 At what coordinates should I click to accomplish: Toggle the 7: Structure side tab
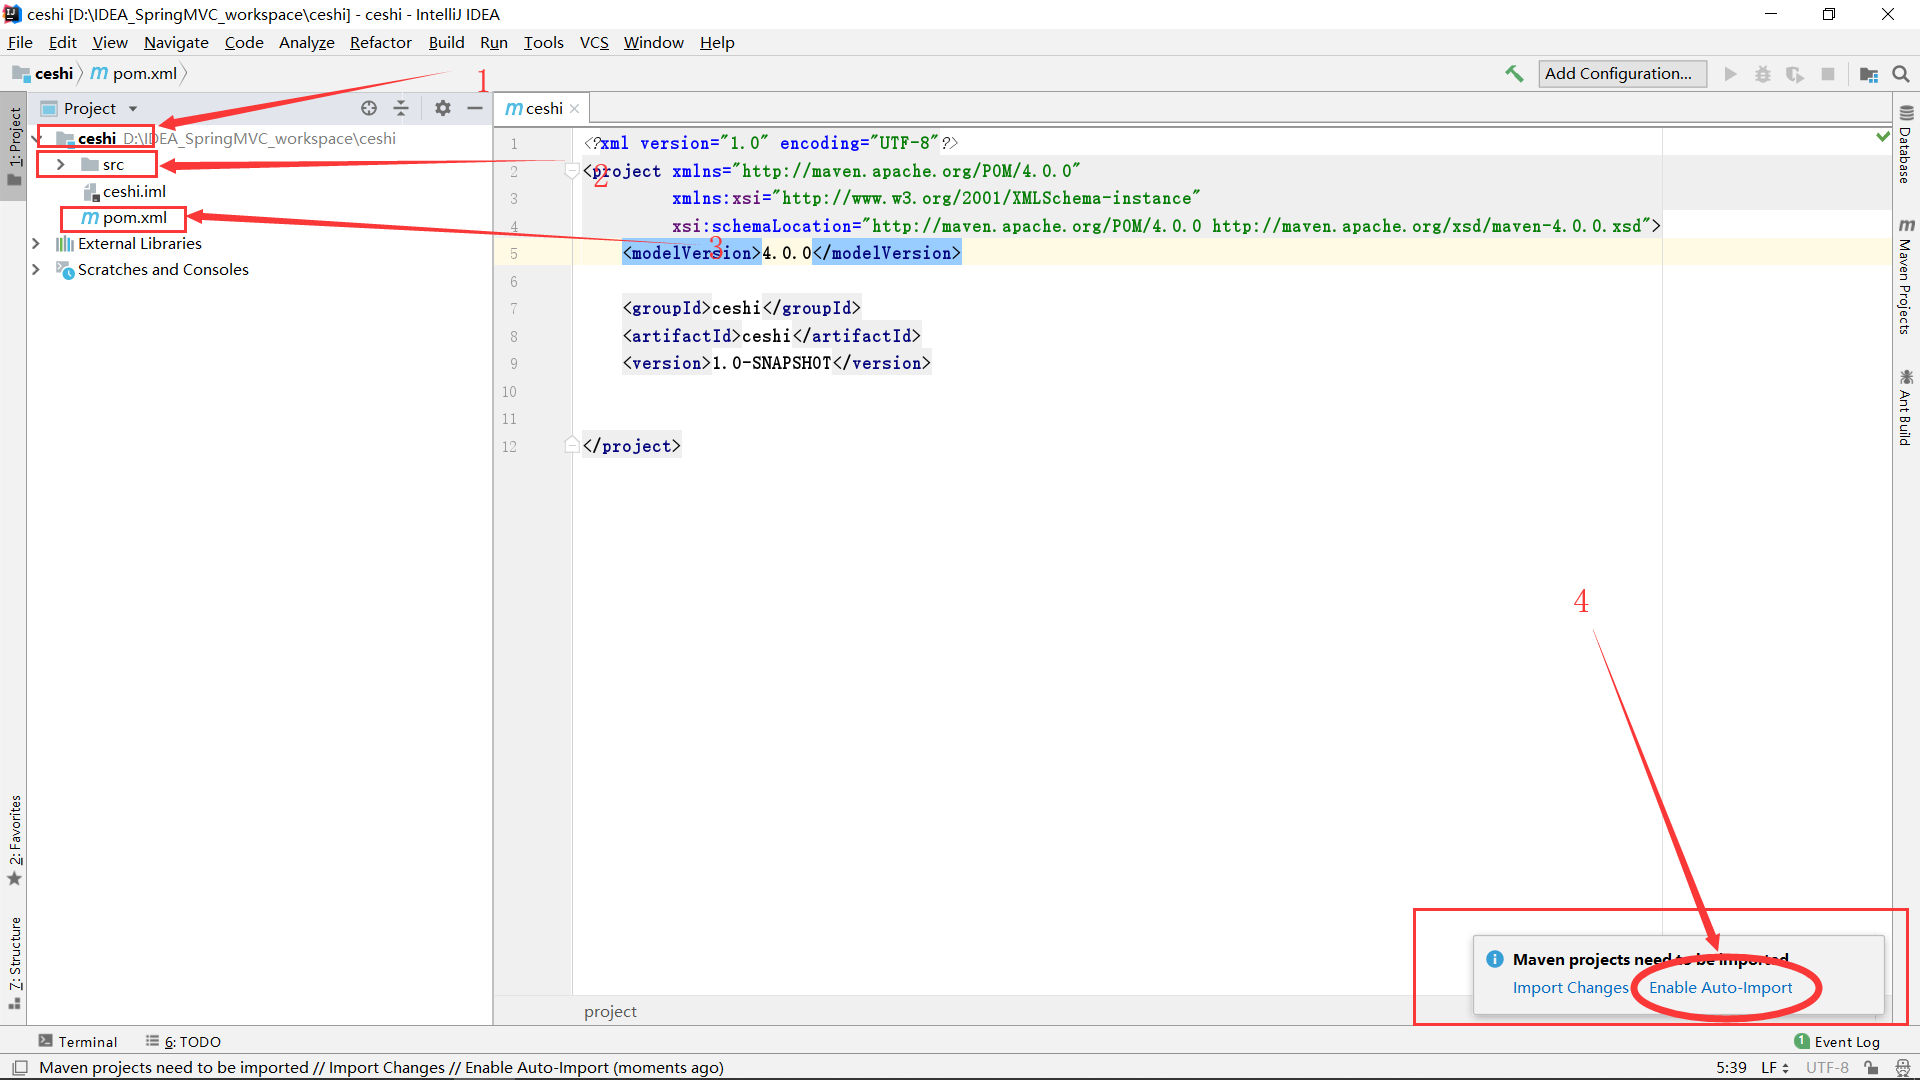pyautogui.click(x=14, y=963)
